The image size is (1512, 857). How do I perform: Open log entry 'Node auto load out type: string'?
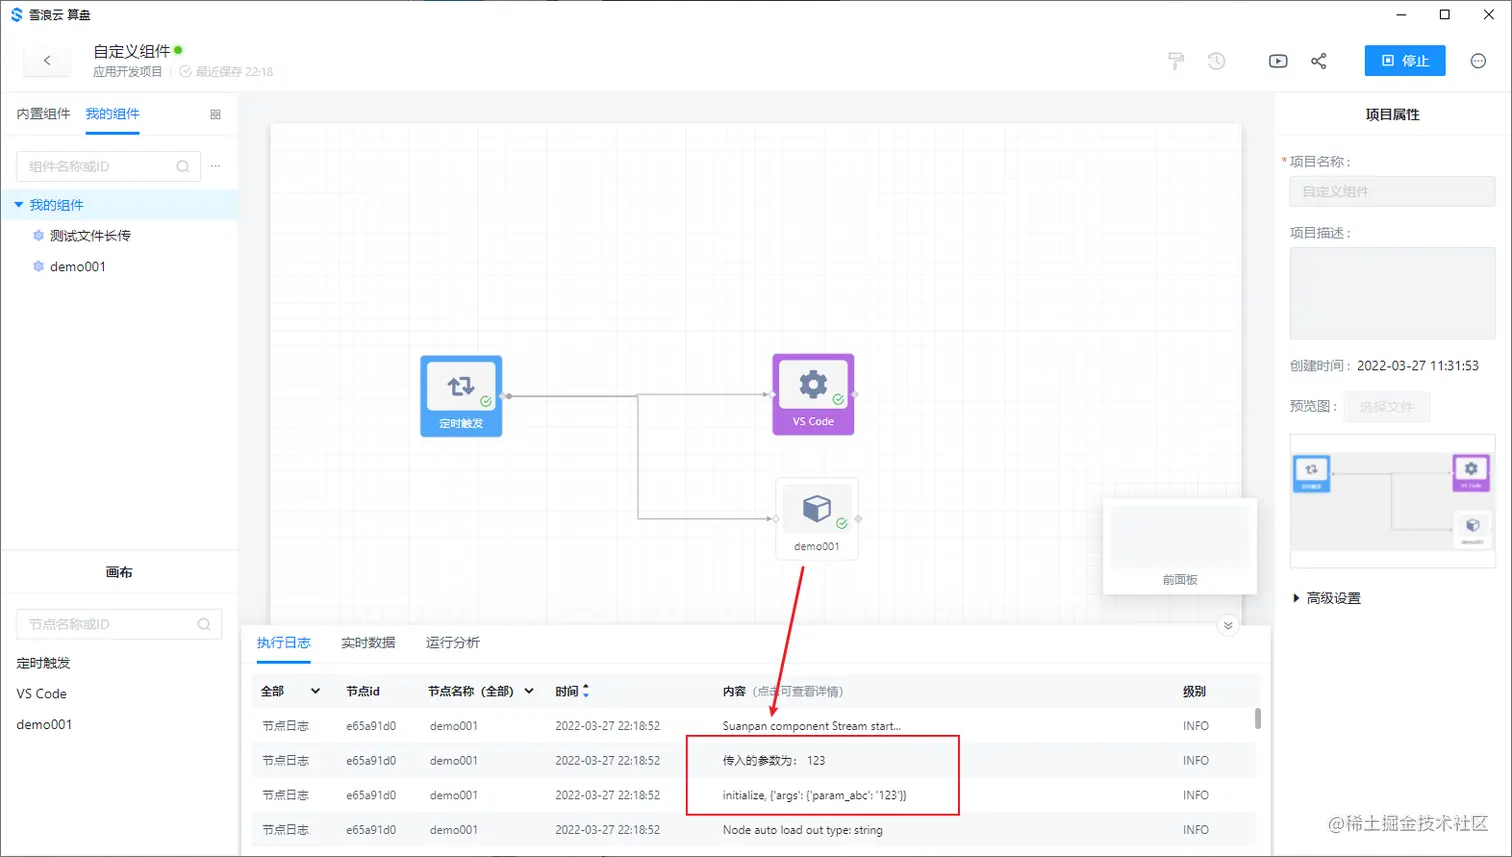pos(802,830)
